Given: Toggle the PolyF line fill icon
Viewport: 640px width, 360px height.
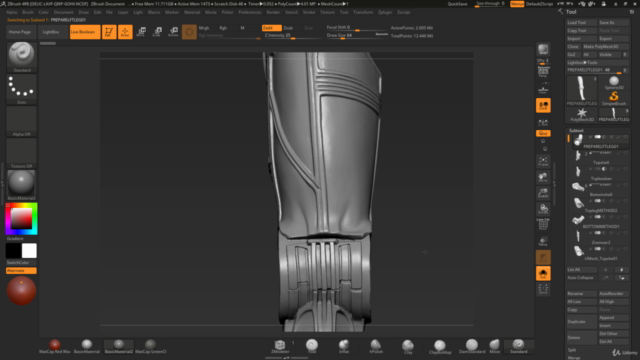Looking at the screenshot, I should [543, 225].
